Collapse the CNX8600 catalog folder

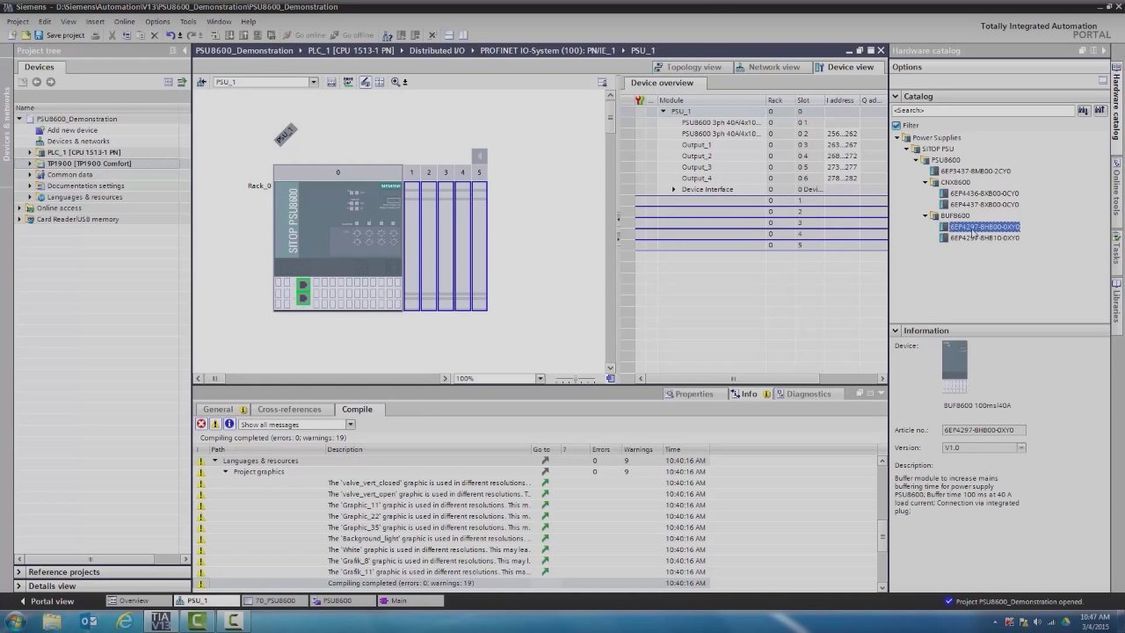coord(926,182)
